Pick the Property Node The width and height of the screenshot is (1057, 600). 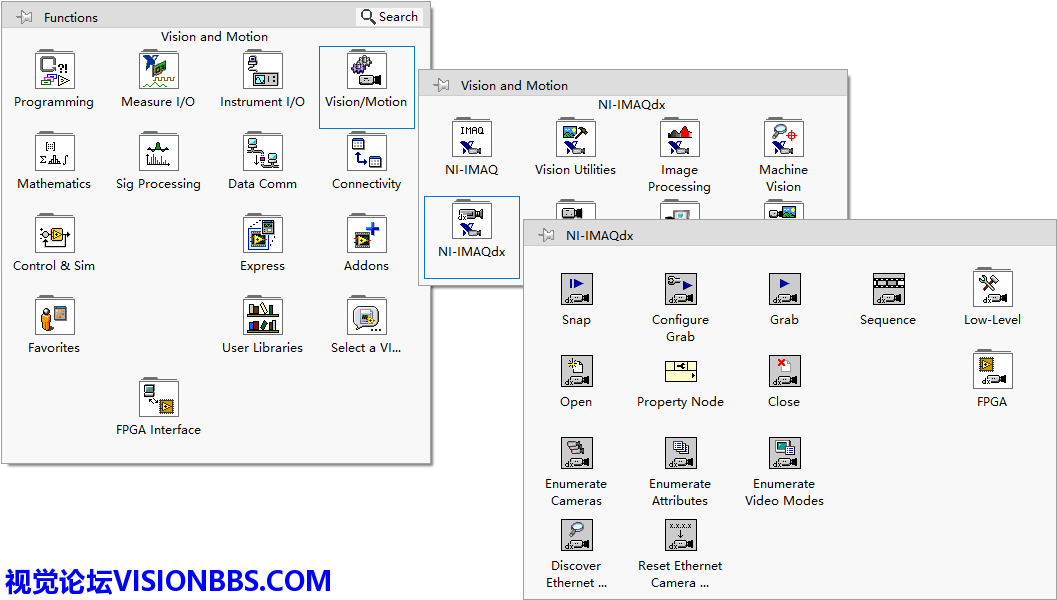tap(680, 371)
